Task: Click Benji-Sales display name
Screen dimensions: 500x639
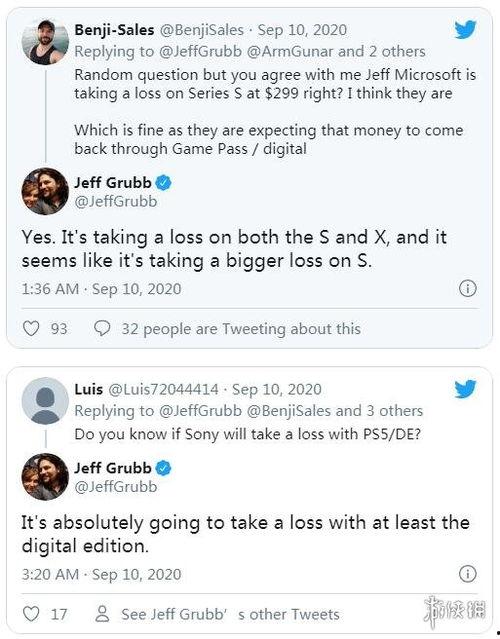Action: [114, 30]
